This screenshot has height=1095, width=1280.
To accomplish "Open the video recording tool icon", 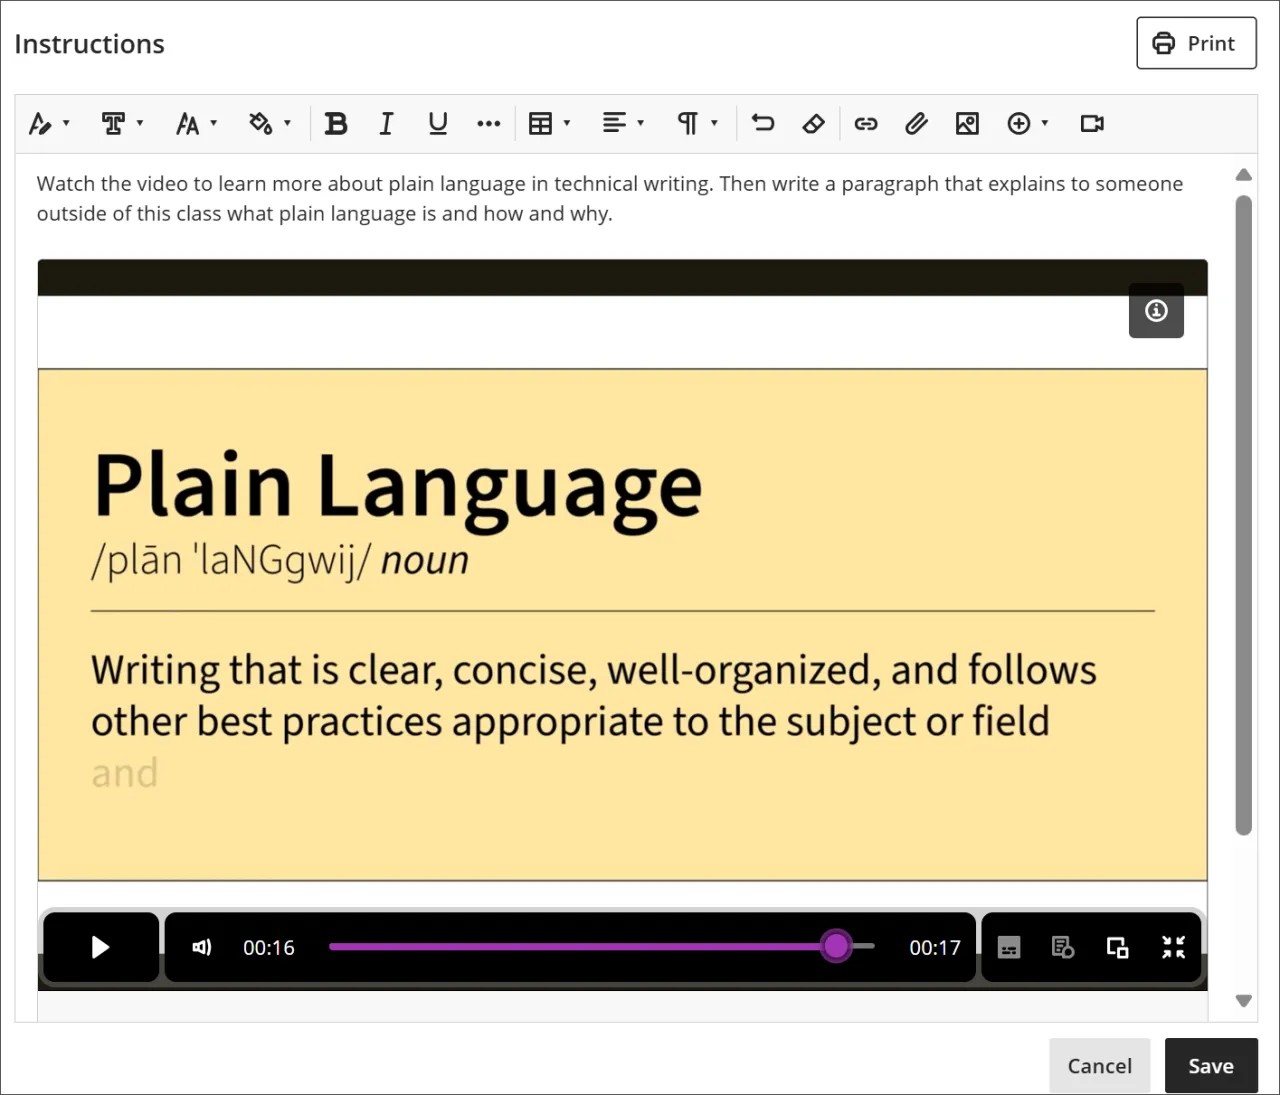I will point(1091,123).
